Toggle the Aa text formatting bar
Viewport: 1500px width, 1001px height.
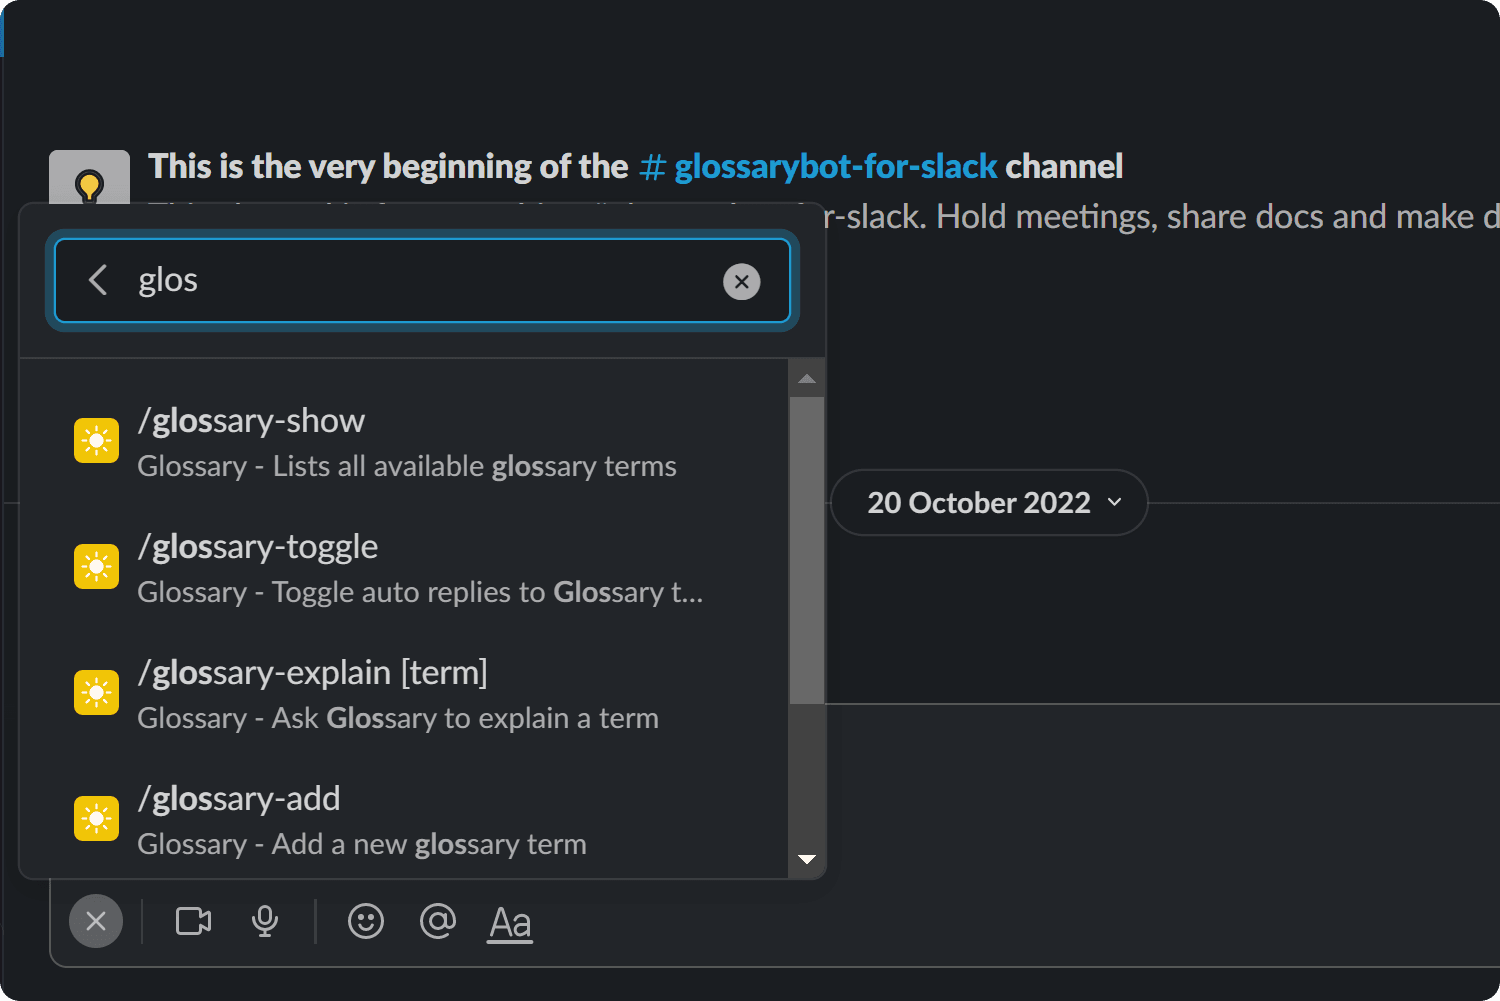pyautogui.click(x=510, y=921)
